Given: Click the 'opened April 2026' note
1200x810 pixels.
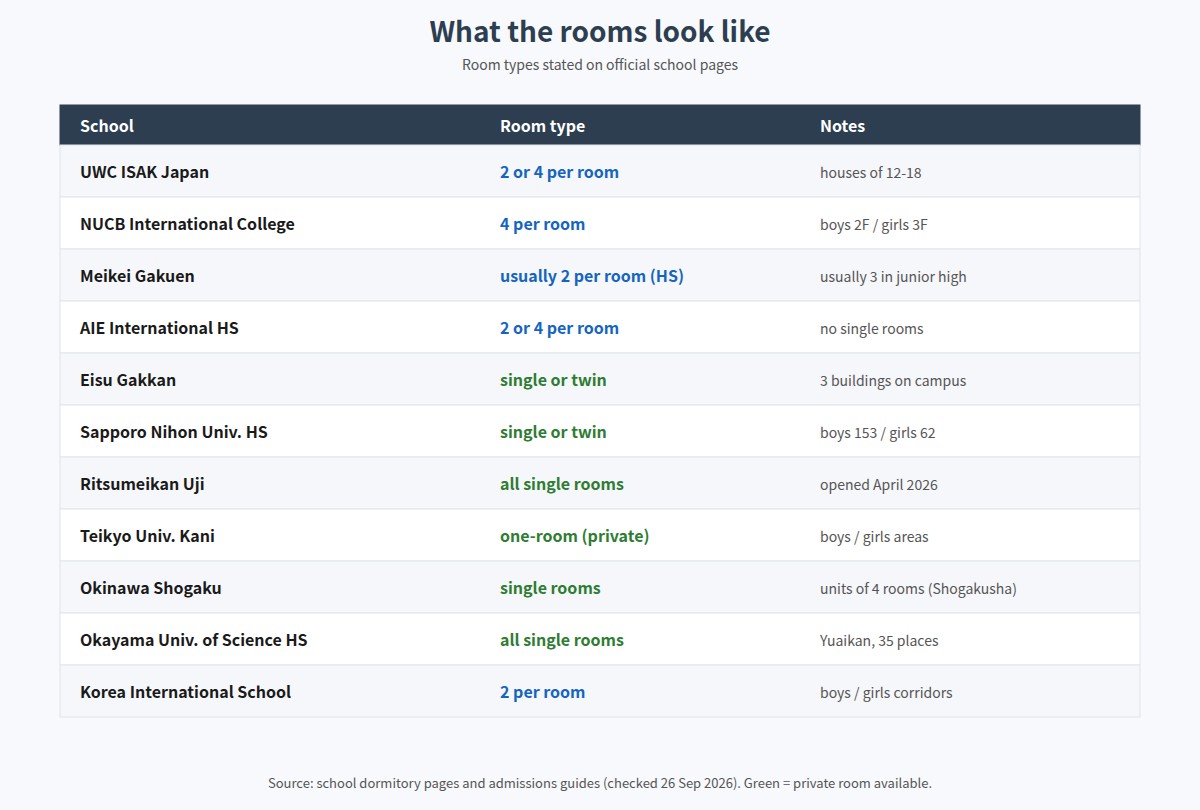Looking at the screenshot, I should [879, 484].
